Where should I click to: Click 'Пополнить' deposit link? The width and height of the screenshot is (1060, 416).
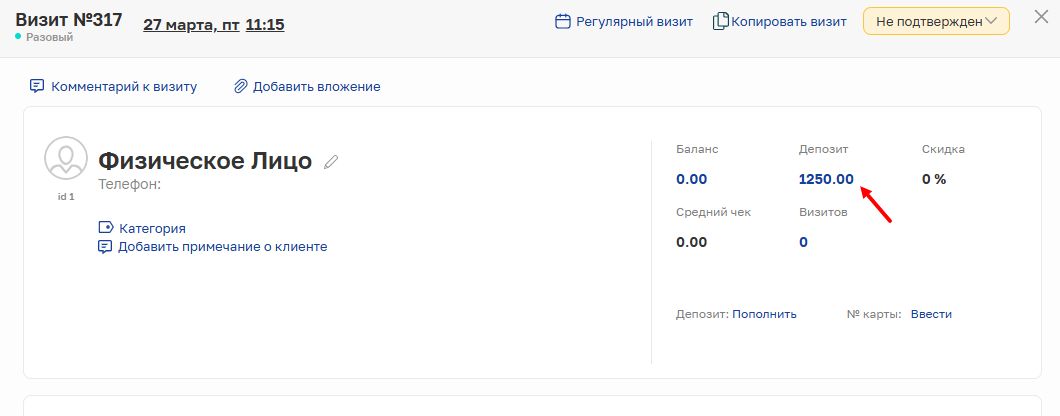click(764, 314)
